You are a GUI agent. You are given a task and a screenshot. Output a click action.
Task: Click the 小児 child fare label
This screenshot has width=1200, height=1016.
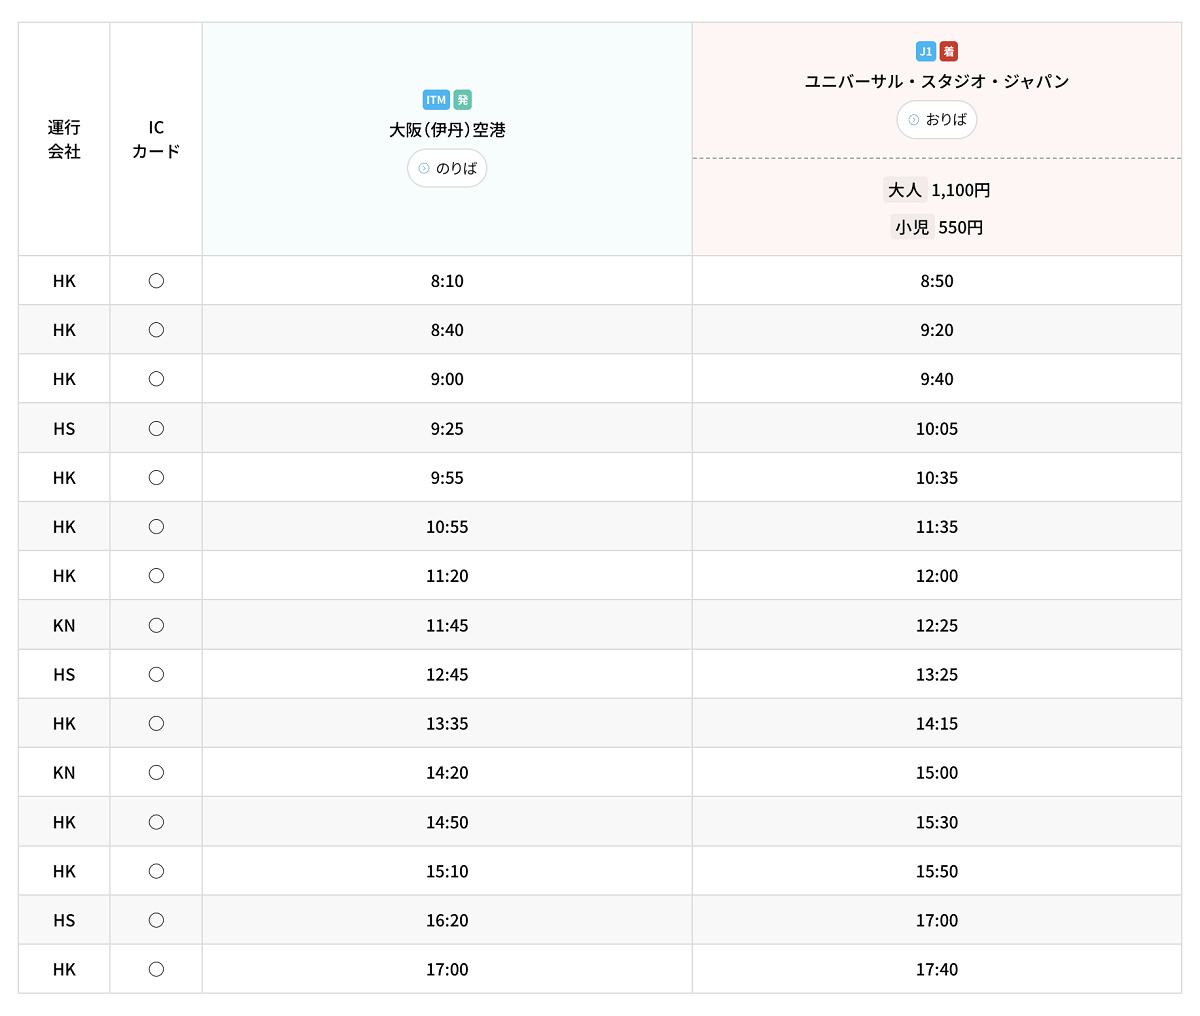pos(911,226)
